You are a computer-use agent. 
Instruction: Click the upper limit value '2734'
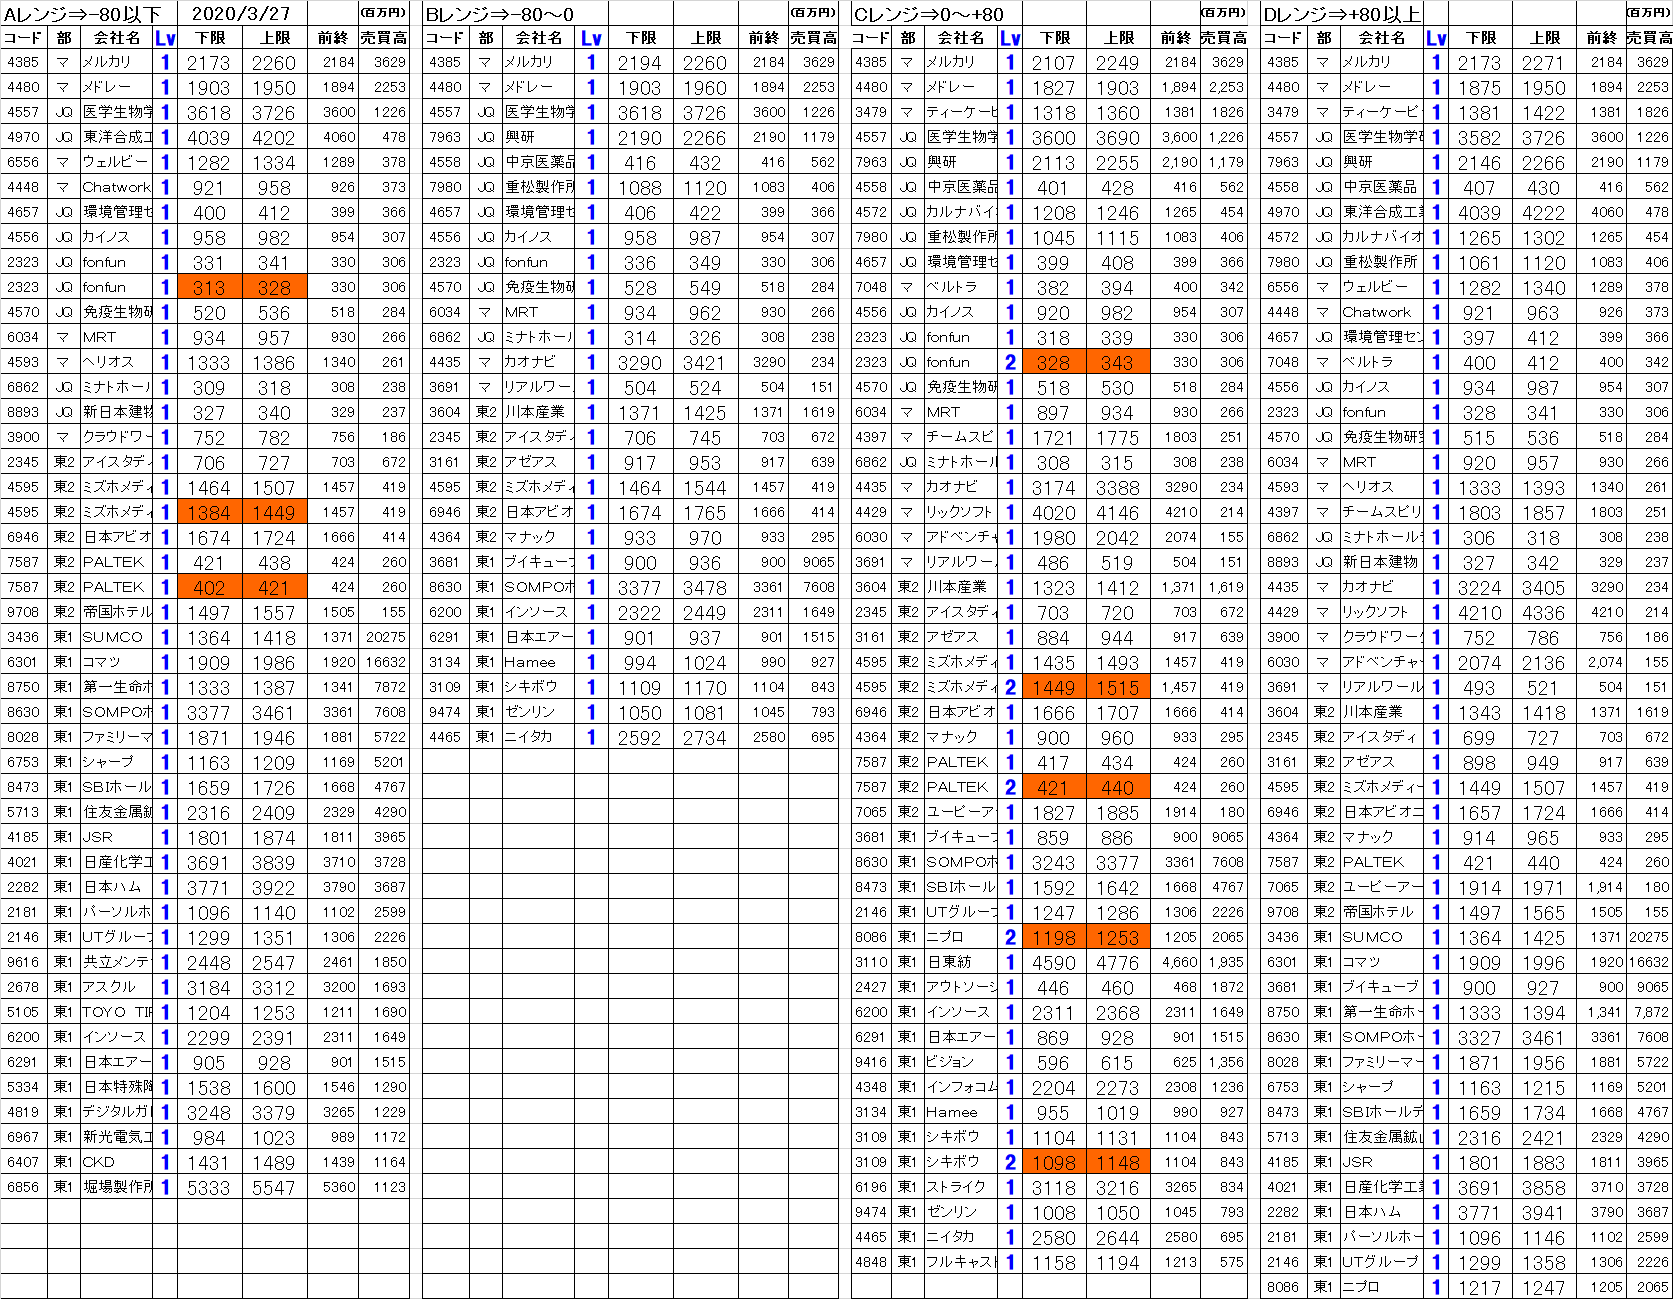(x=704, y=738)
